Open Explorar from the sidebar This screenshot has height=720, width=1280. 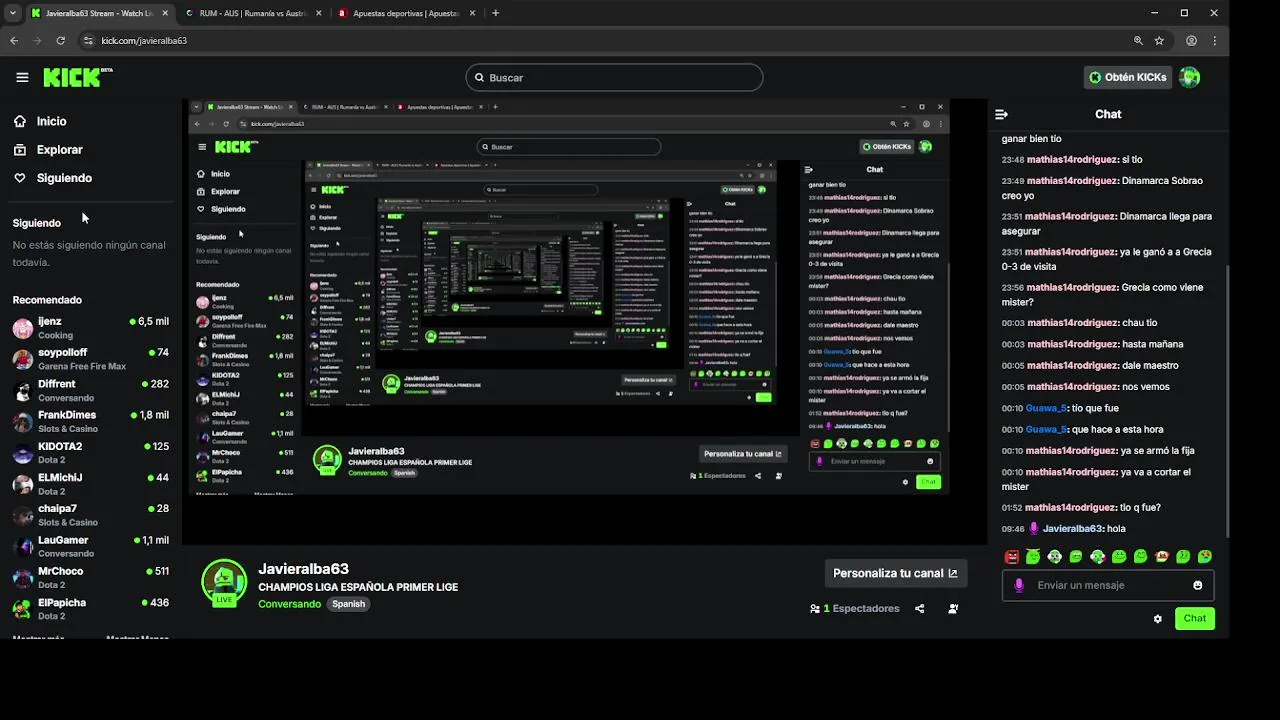[59, 149]
